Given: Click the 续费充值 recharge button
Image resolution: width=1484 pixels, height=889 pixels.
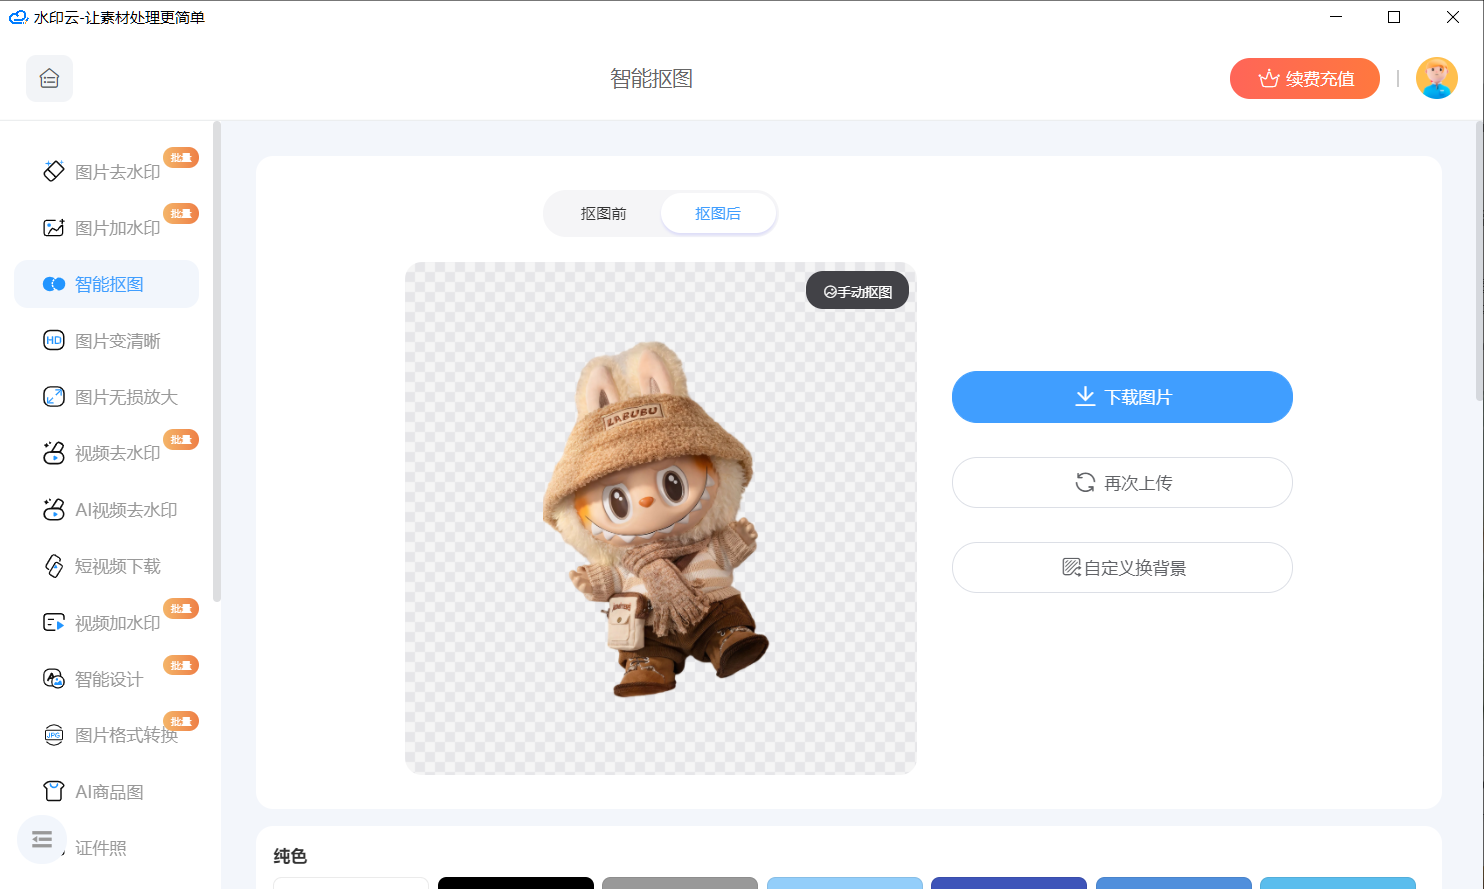Looking at the screenshot, I should (1305, 78).
